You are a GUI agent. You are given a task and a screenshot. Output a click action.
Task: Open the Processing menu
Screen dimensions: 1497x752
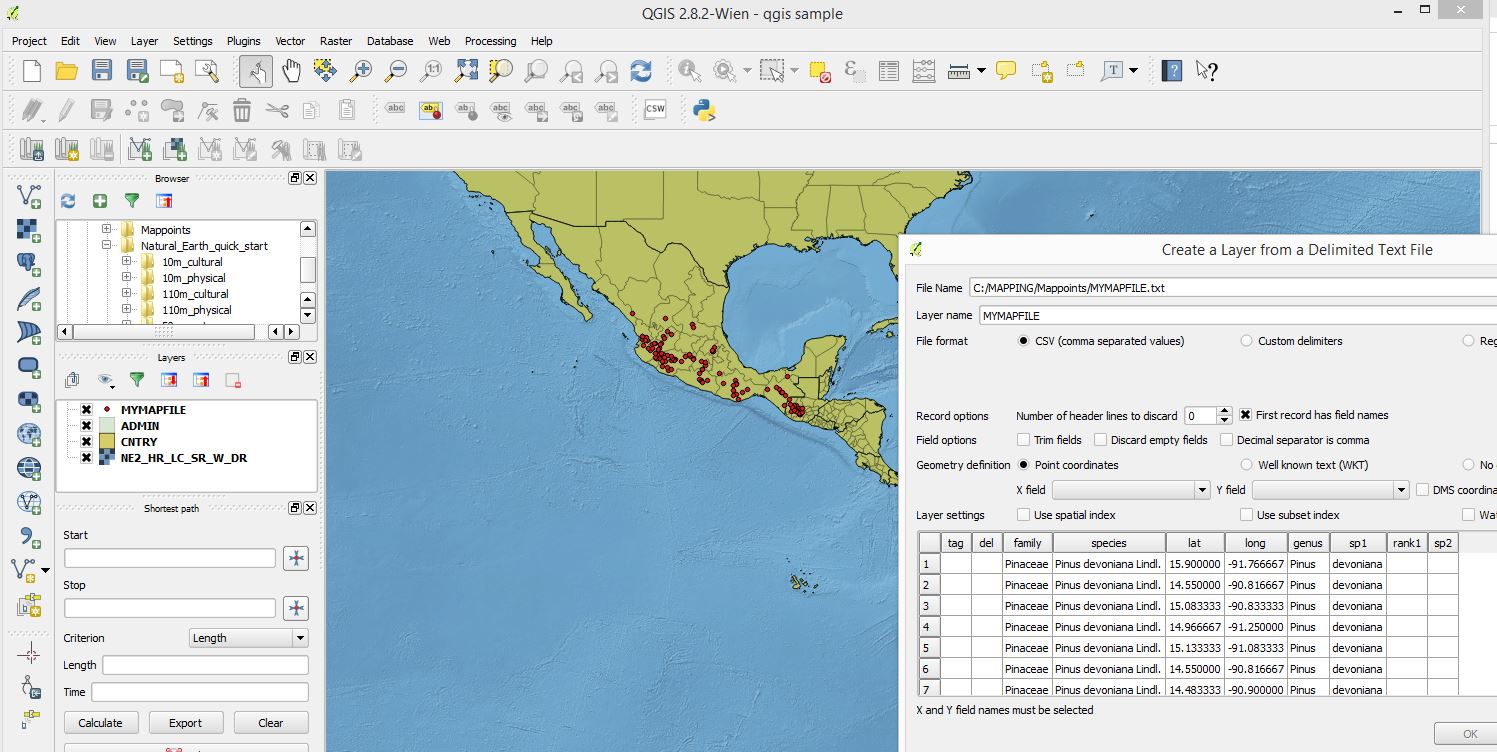490,41
